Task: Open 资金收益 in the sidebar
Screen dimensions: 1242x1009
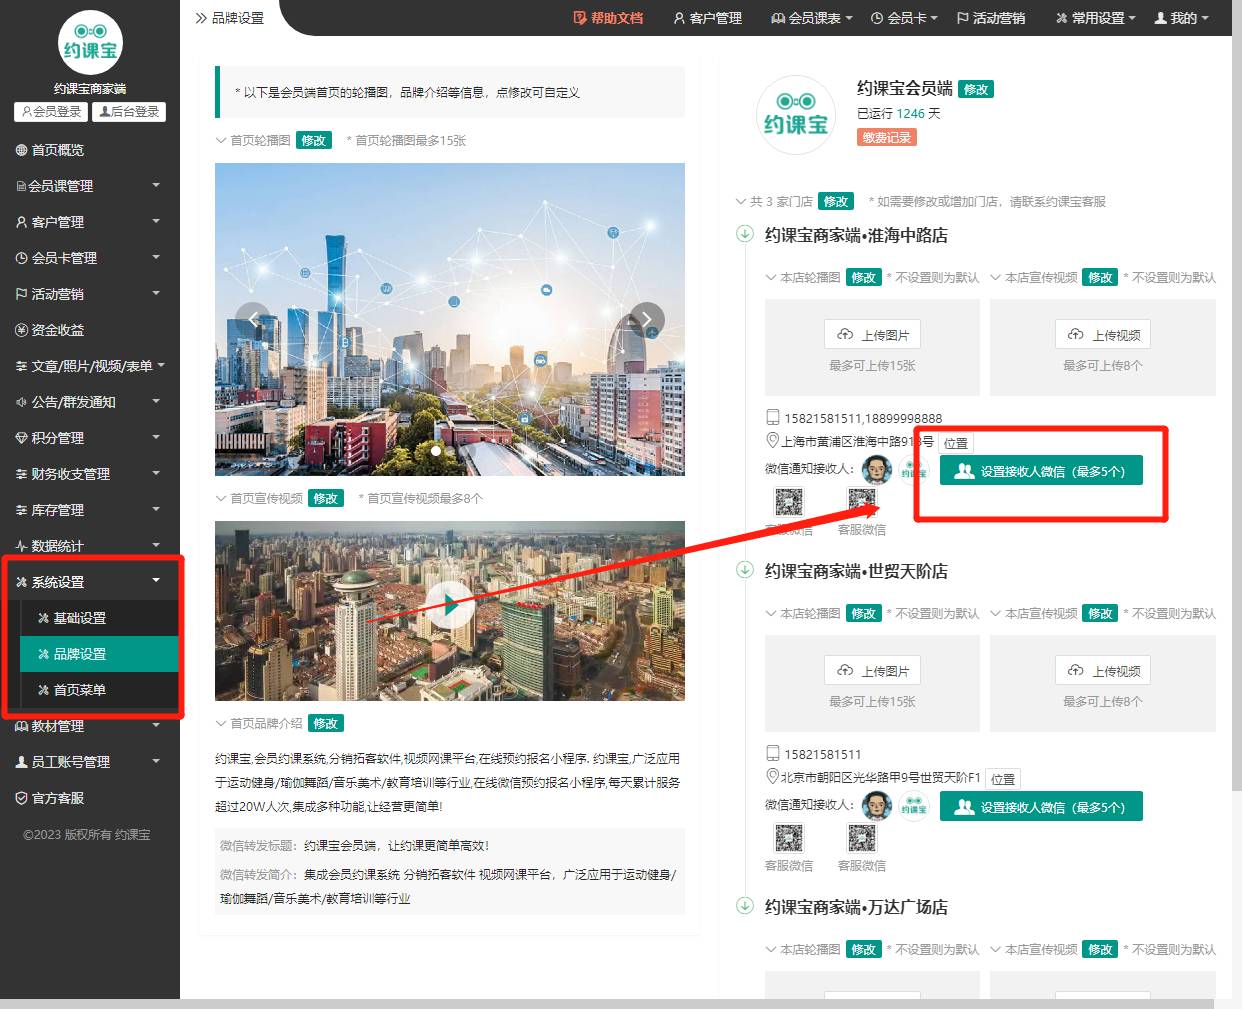Action: tap(90, 330)
